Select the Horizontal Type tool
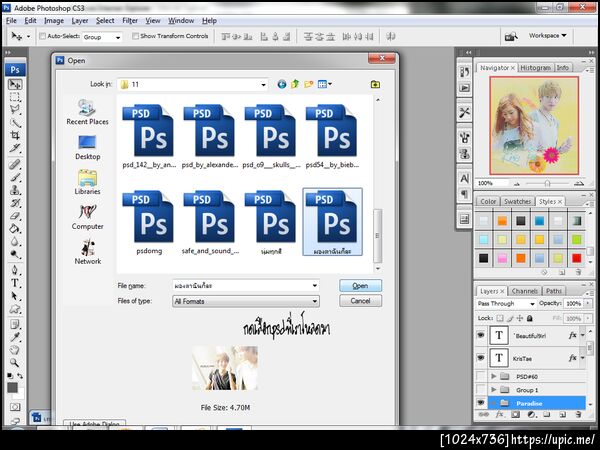600x450 pixels. [x=15, y=281]
